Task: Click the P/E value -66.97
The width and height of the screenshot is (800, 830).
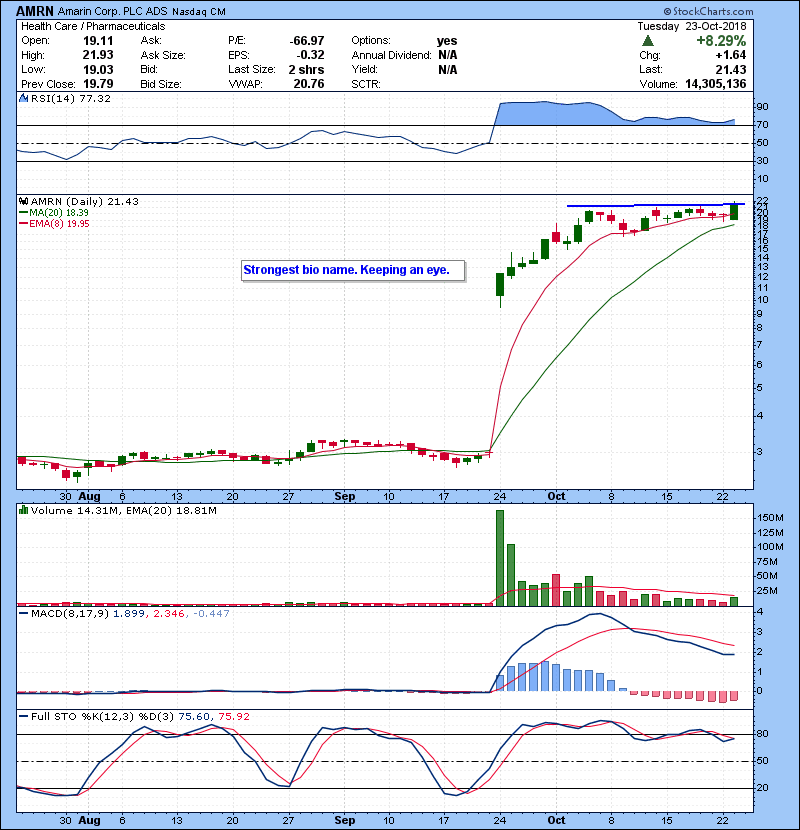Action: click(307, 41)
